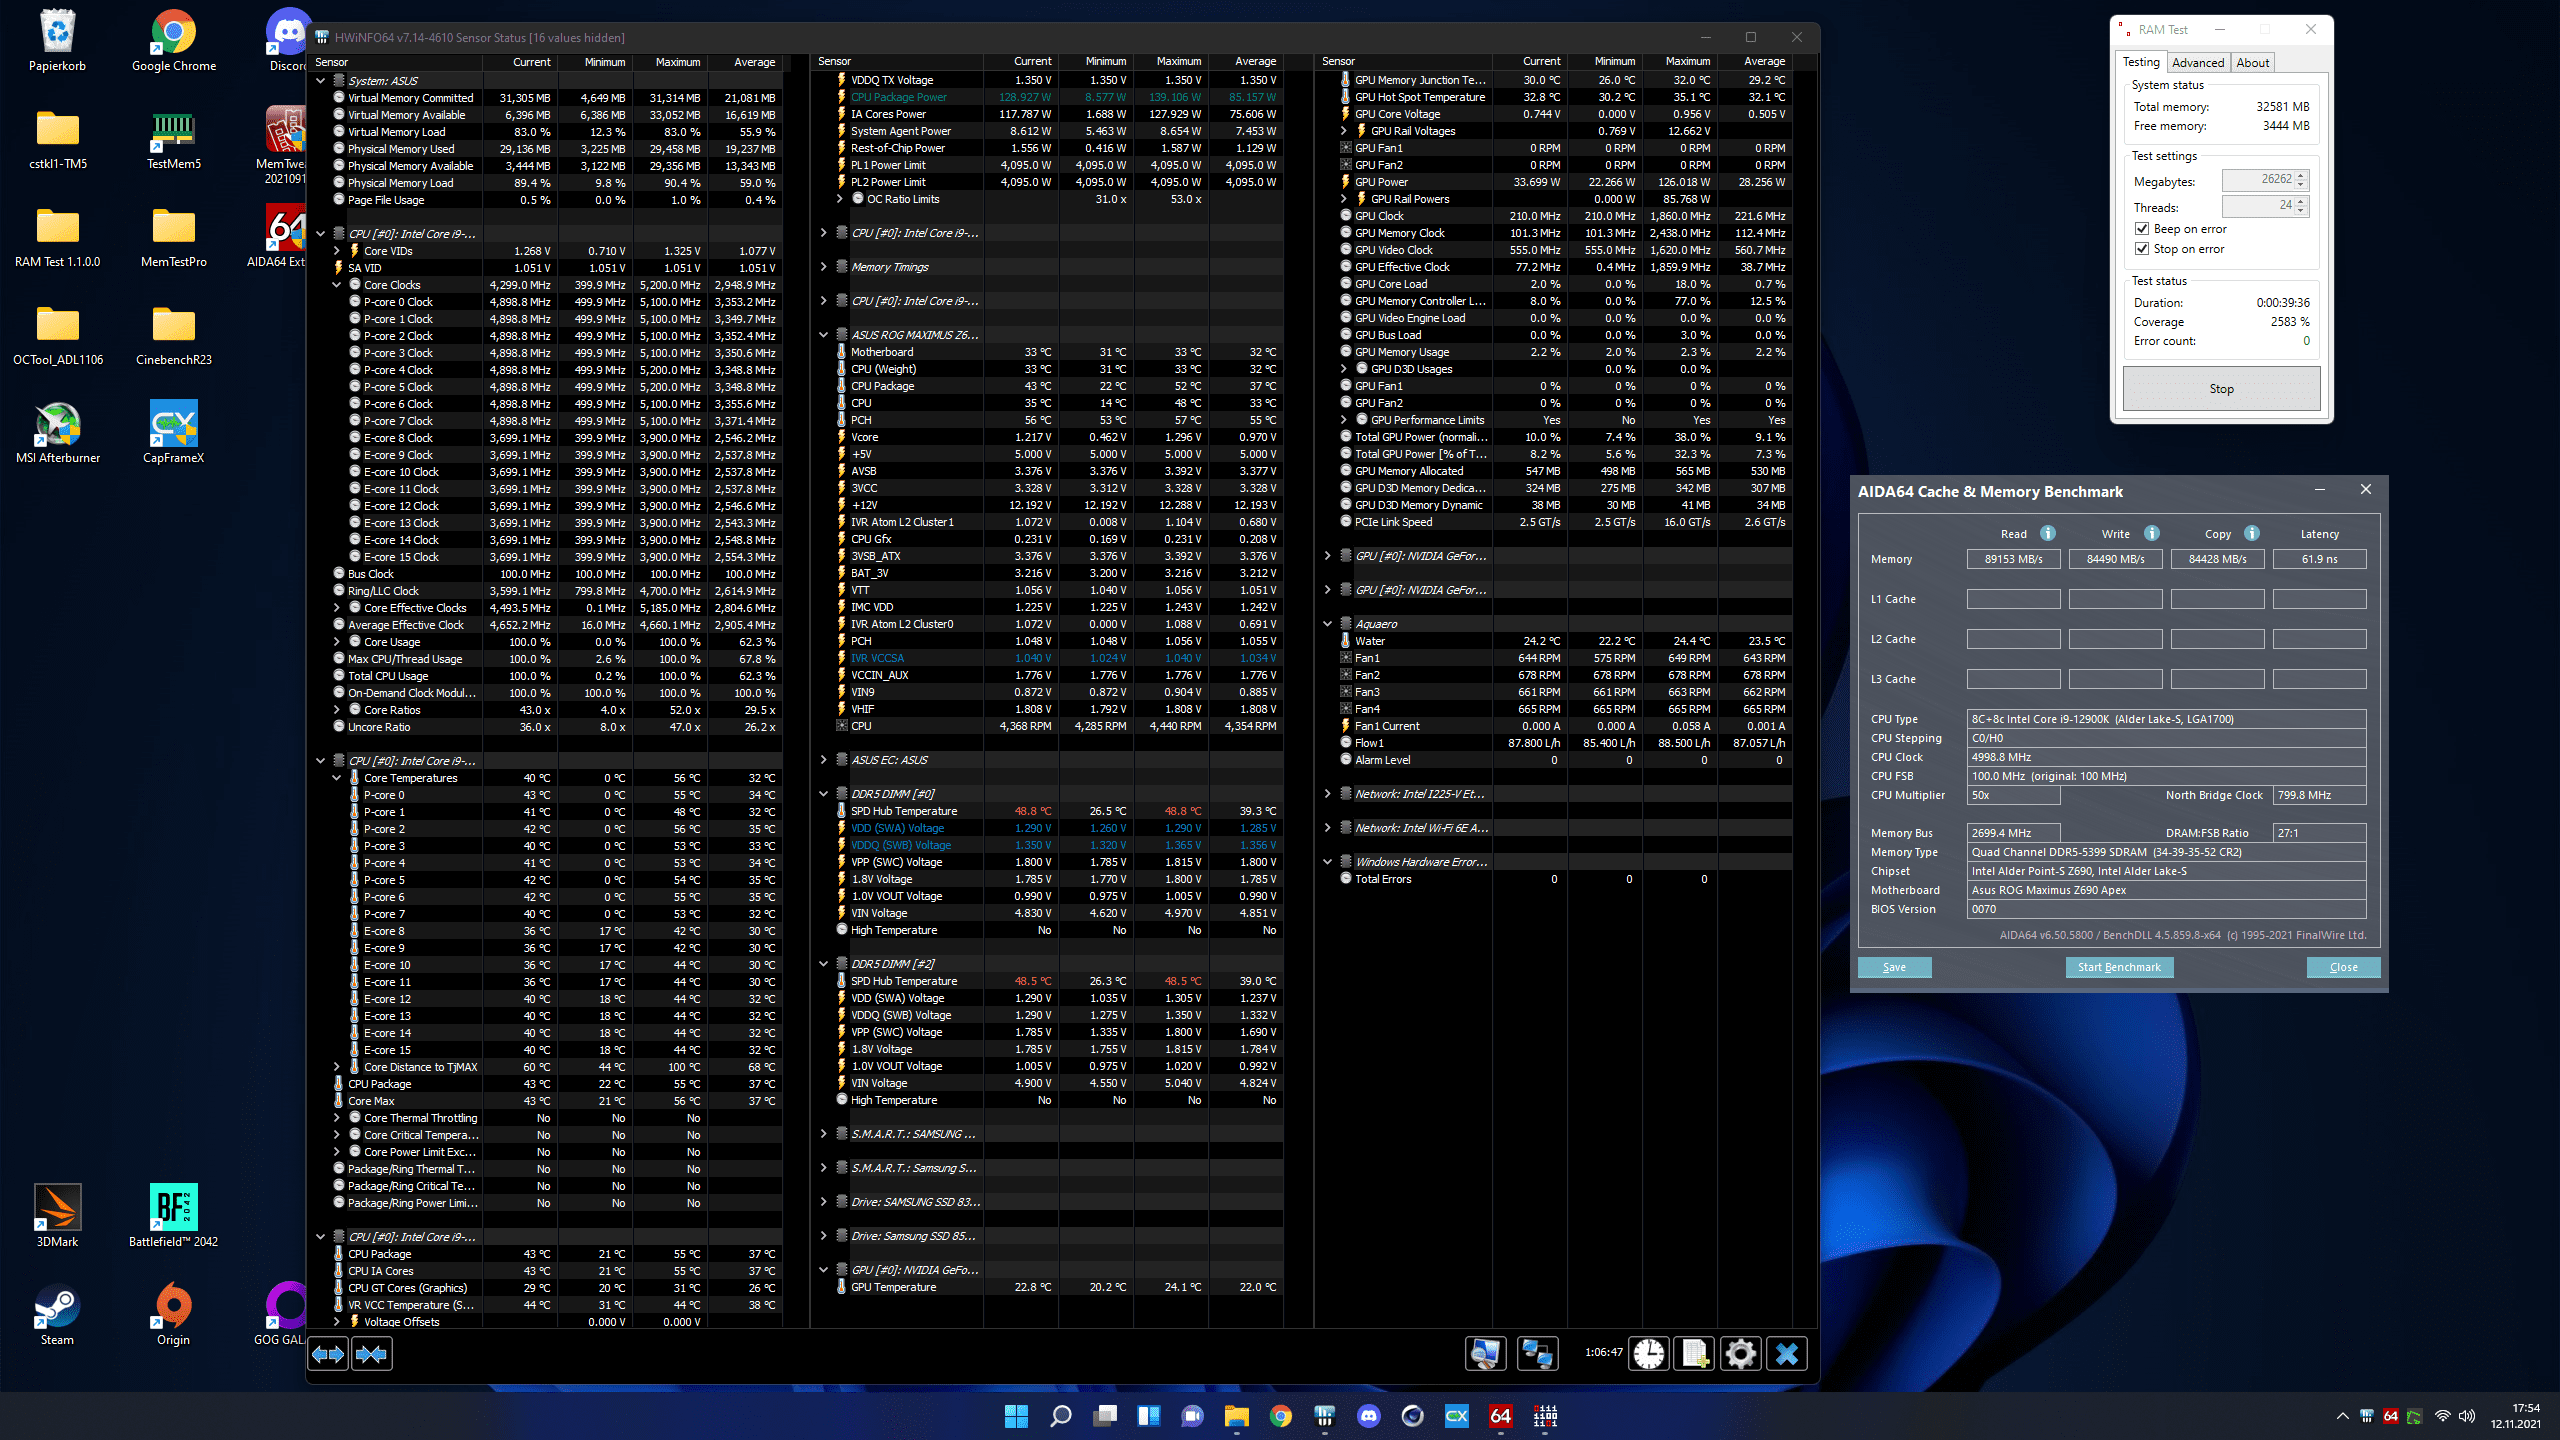Expand Memory Timings sensor group
2560x1440 pixels.
[824, 267]
